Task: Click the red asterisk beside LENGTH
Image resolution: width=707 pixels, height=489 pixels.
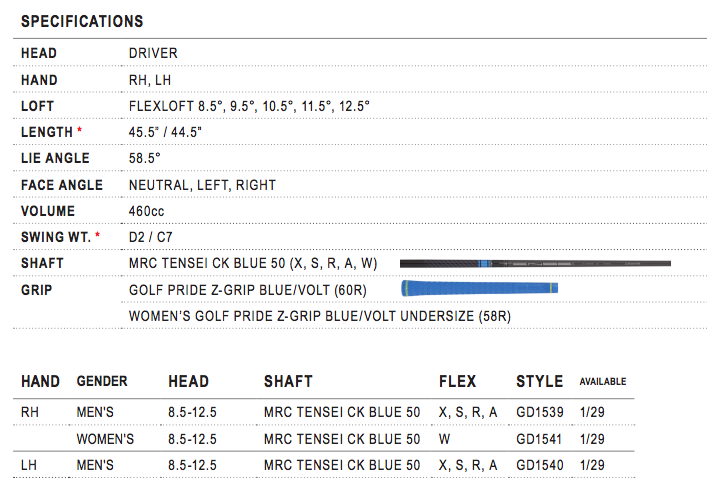Action: (79, 130)
